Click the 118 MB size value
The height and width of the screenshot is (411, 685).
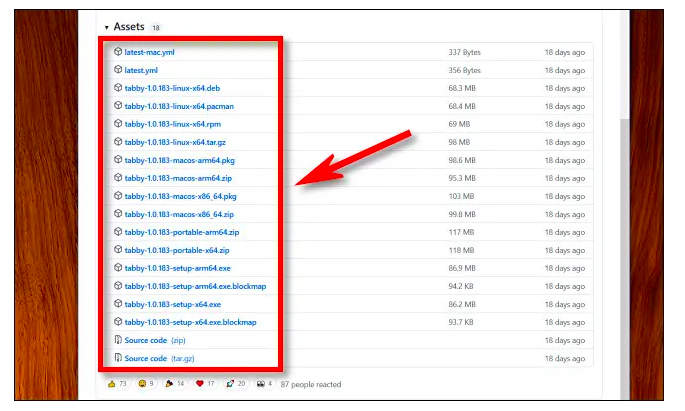pyautogui.click(x=461, y=251)
